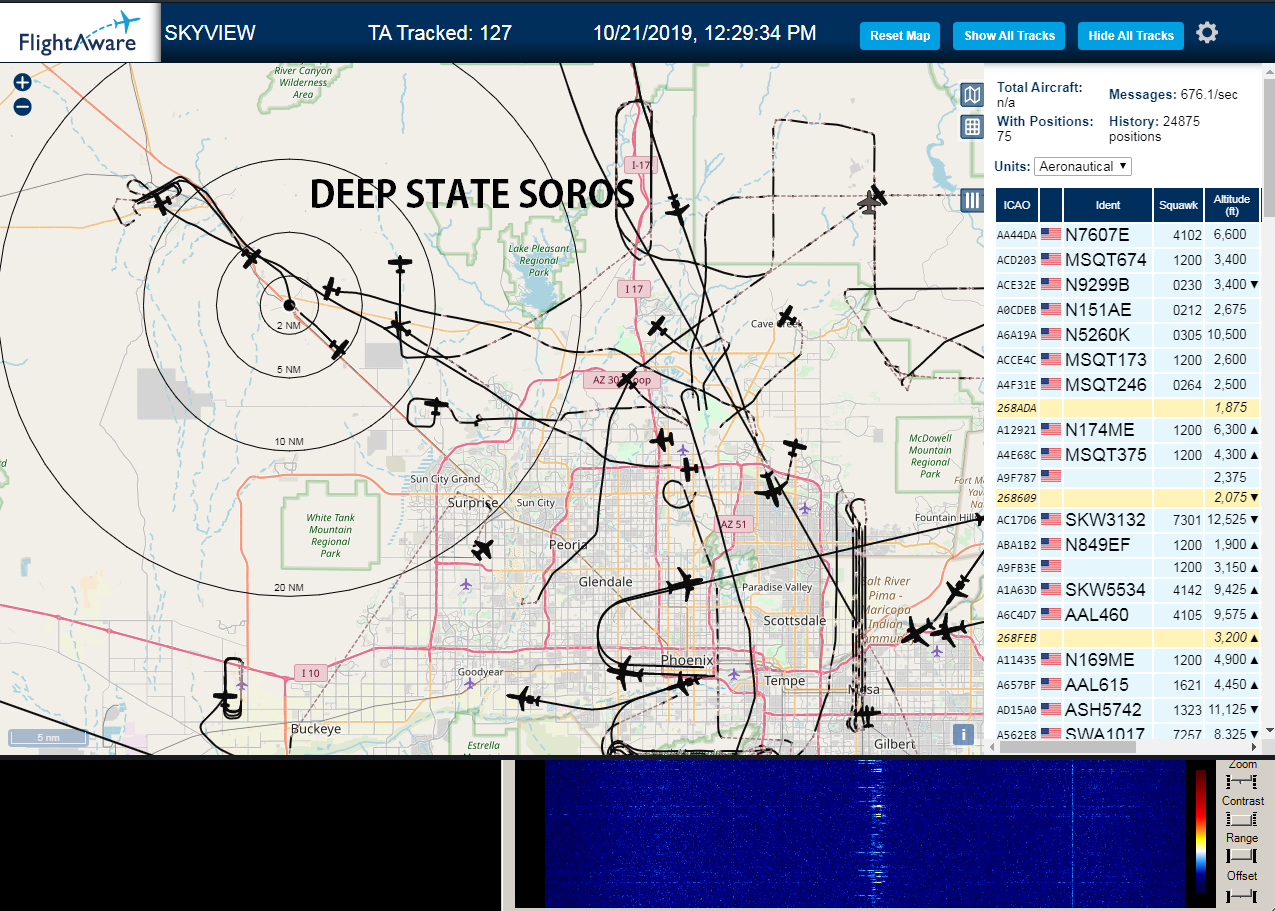Select the aircraft icon near Cave Creek
The image size is (1275, 911).
(x=786, y=316)
